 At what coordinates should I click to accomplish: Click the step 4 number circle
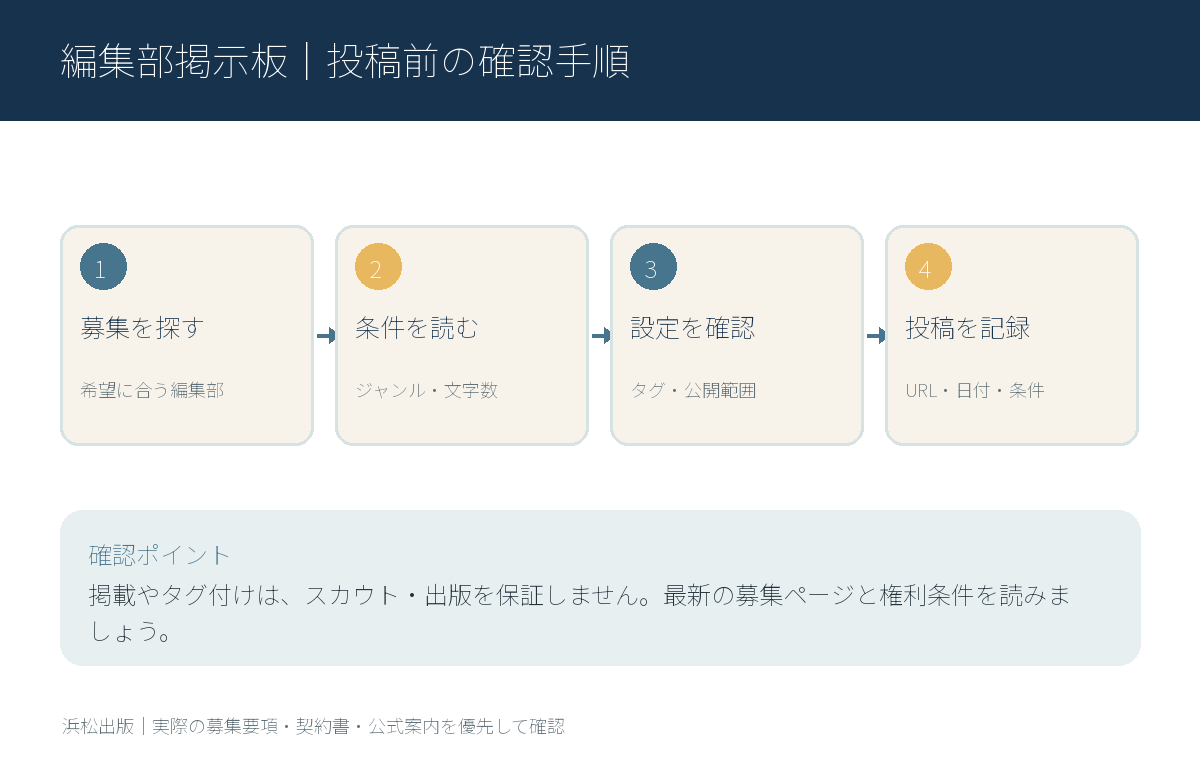tap(928, 268)
